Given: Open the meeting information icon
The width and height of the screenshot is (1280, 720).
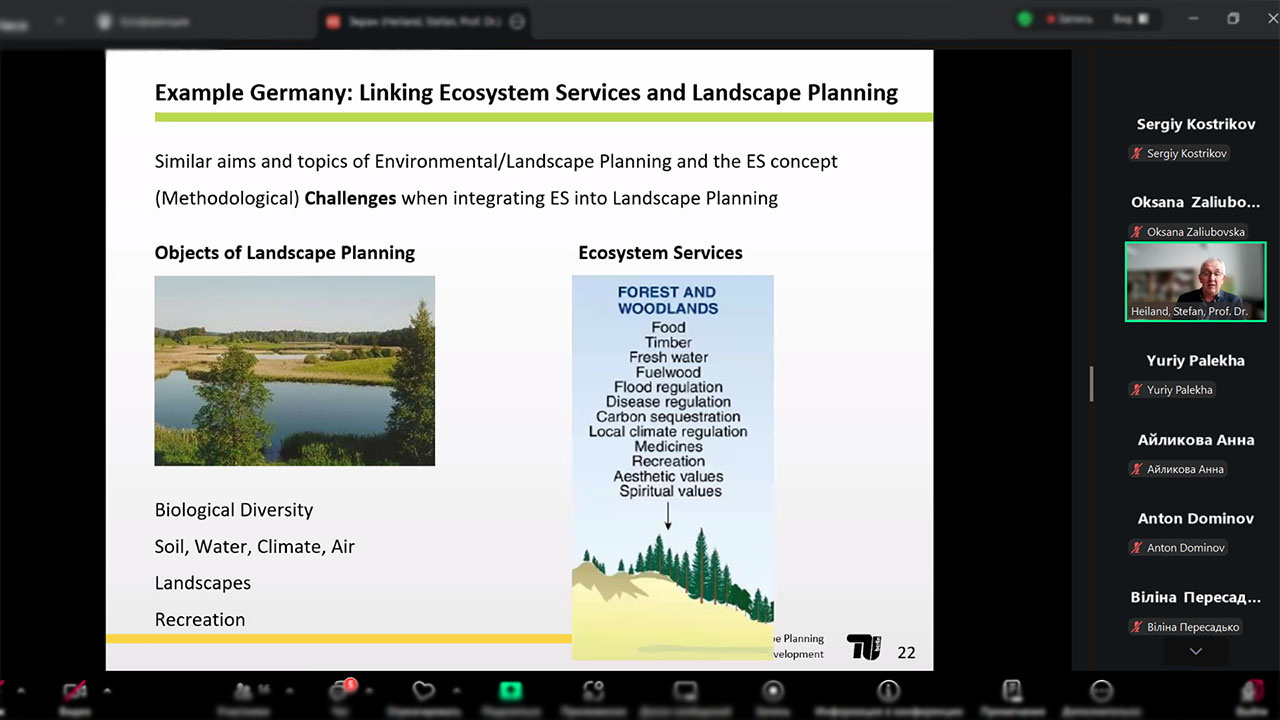Looking at the screenshot, I should (x=888, y=692).
